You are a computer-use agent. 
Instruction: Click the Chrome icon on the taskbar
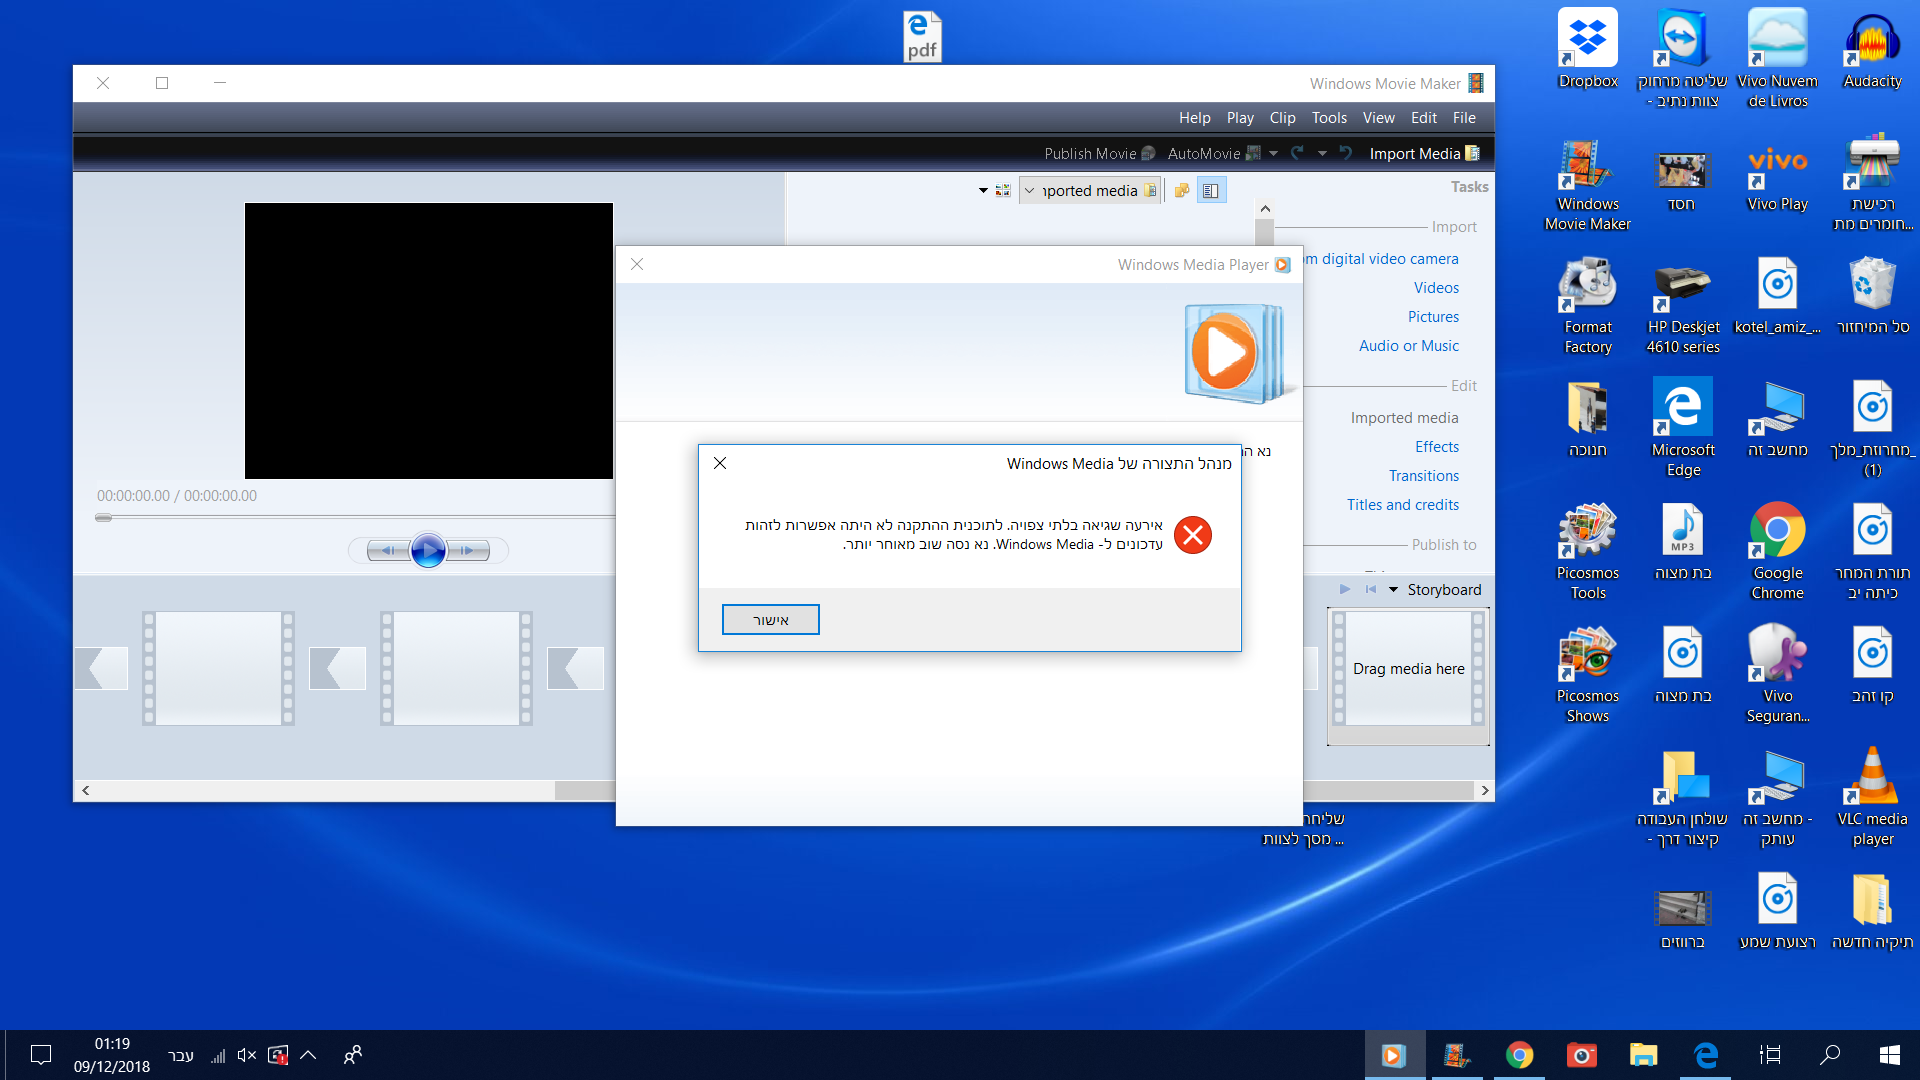coord(1520,1055)
